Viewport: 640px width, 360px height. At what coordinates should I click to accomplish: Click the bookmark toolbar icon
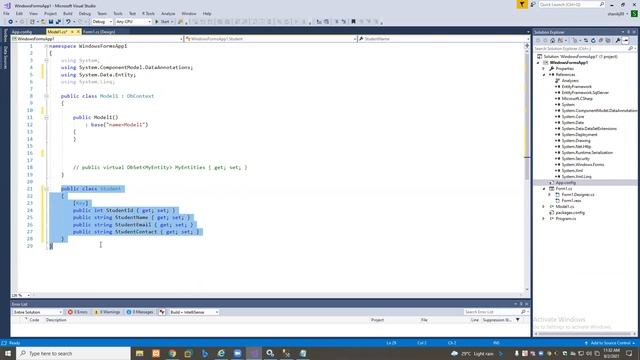[x=353, y=22]
